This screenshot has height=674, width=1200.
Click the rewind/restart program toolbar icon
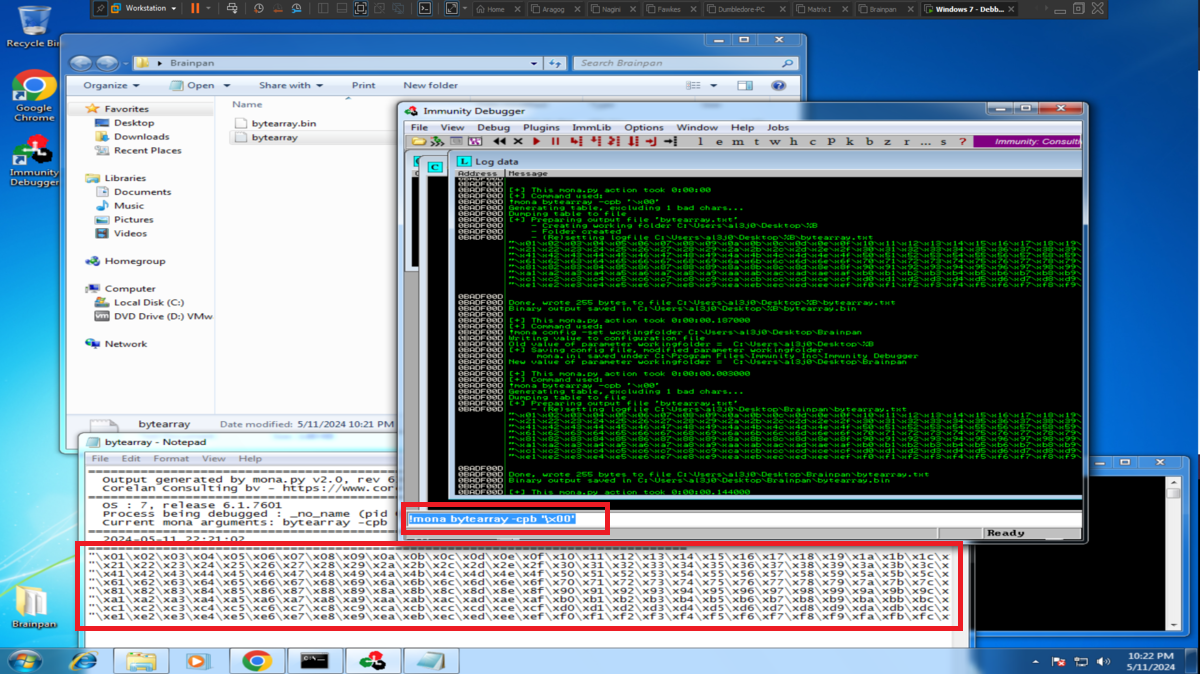(500, 141)
